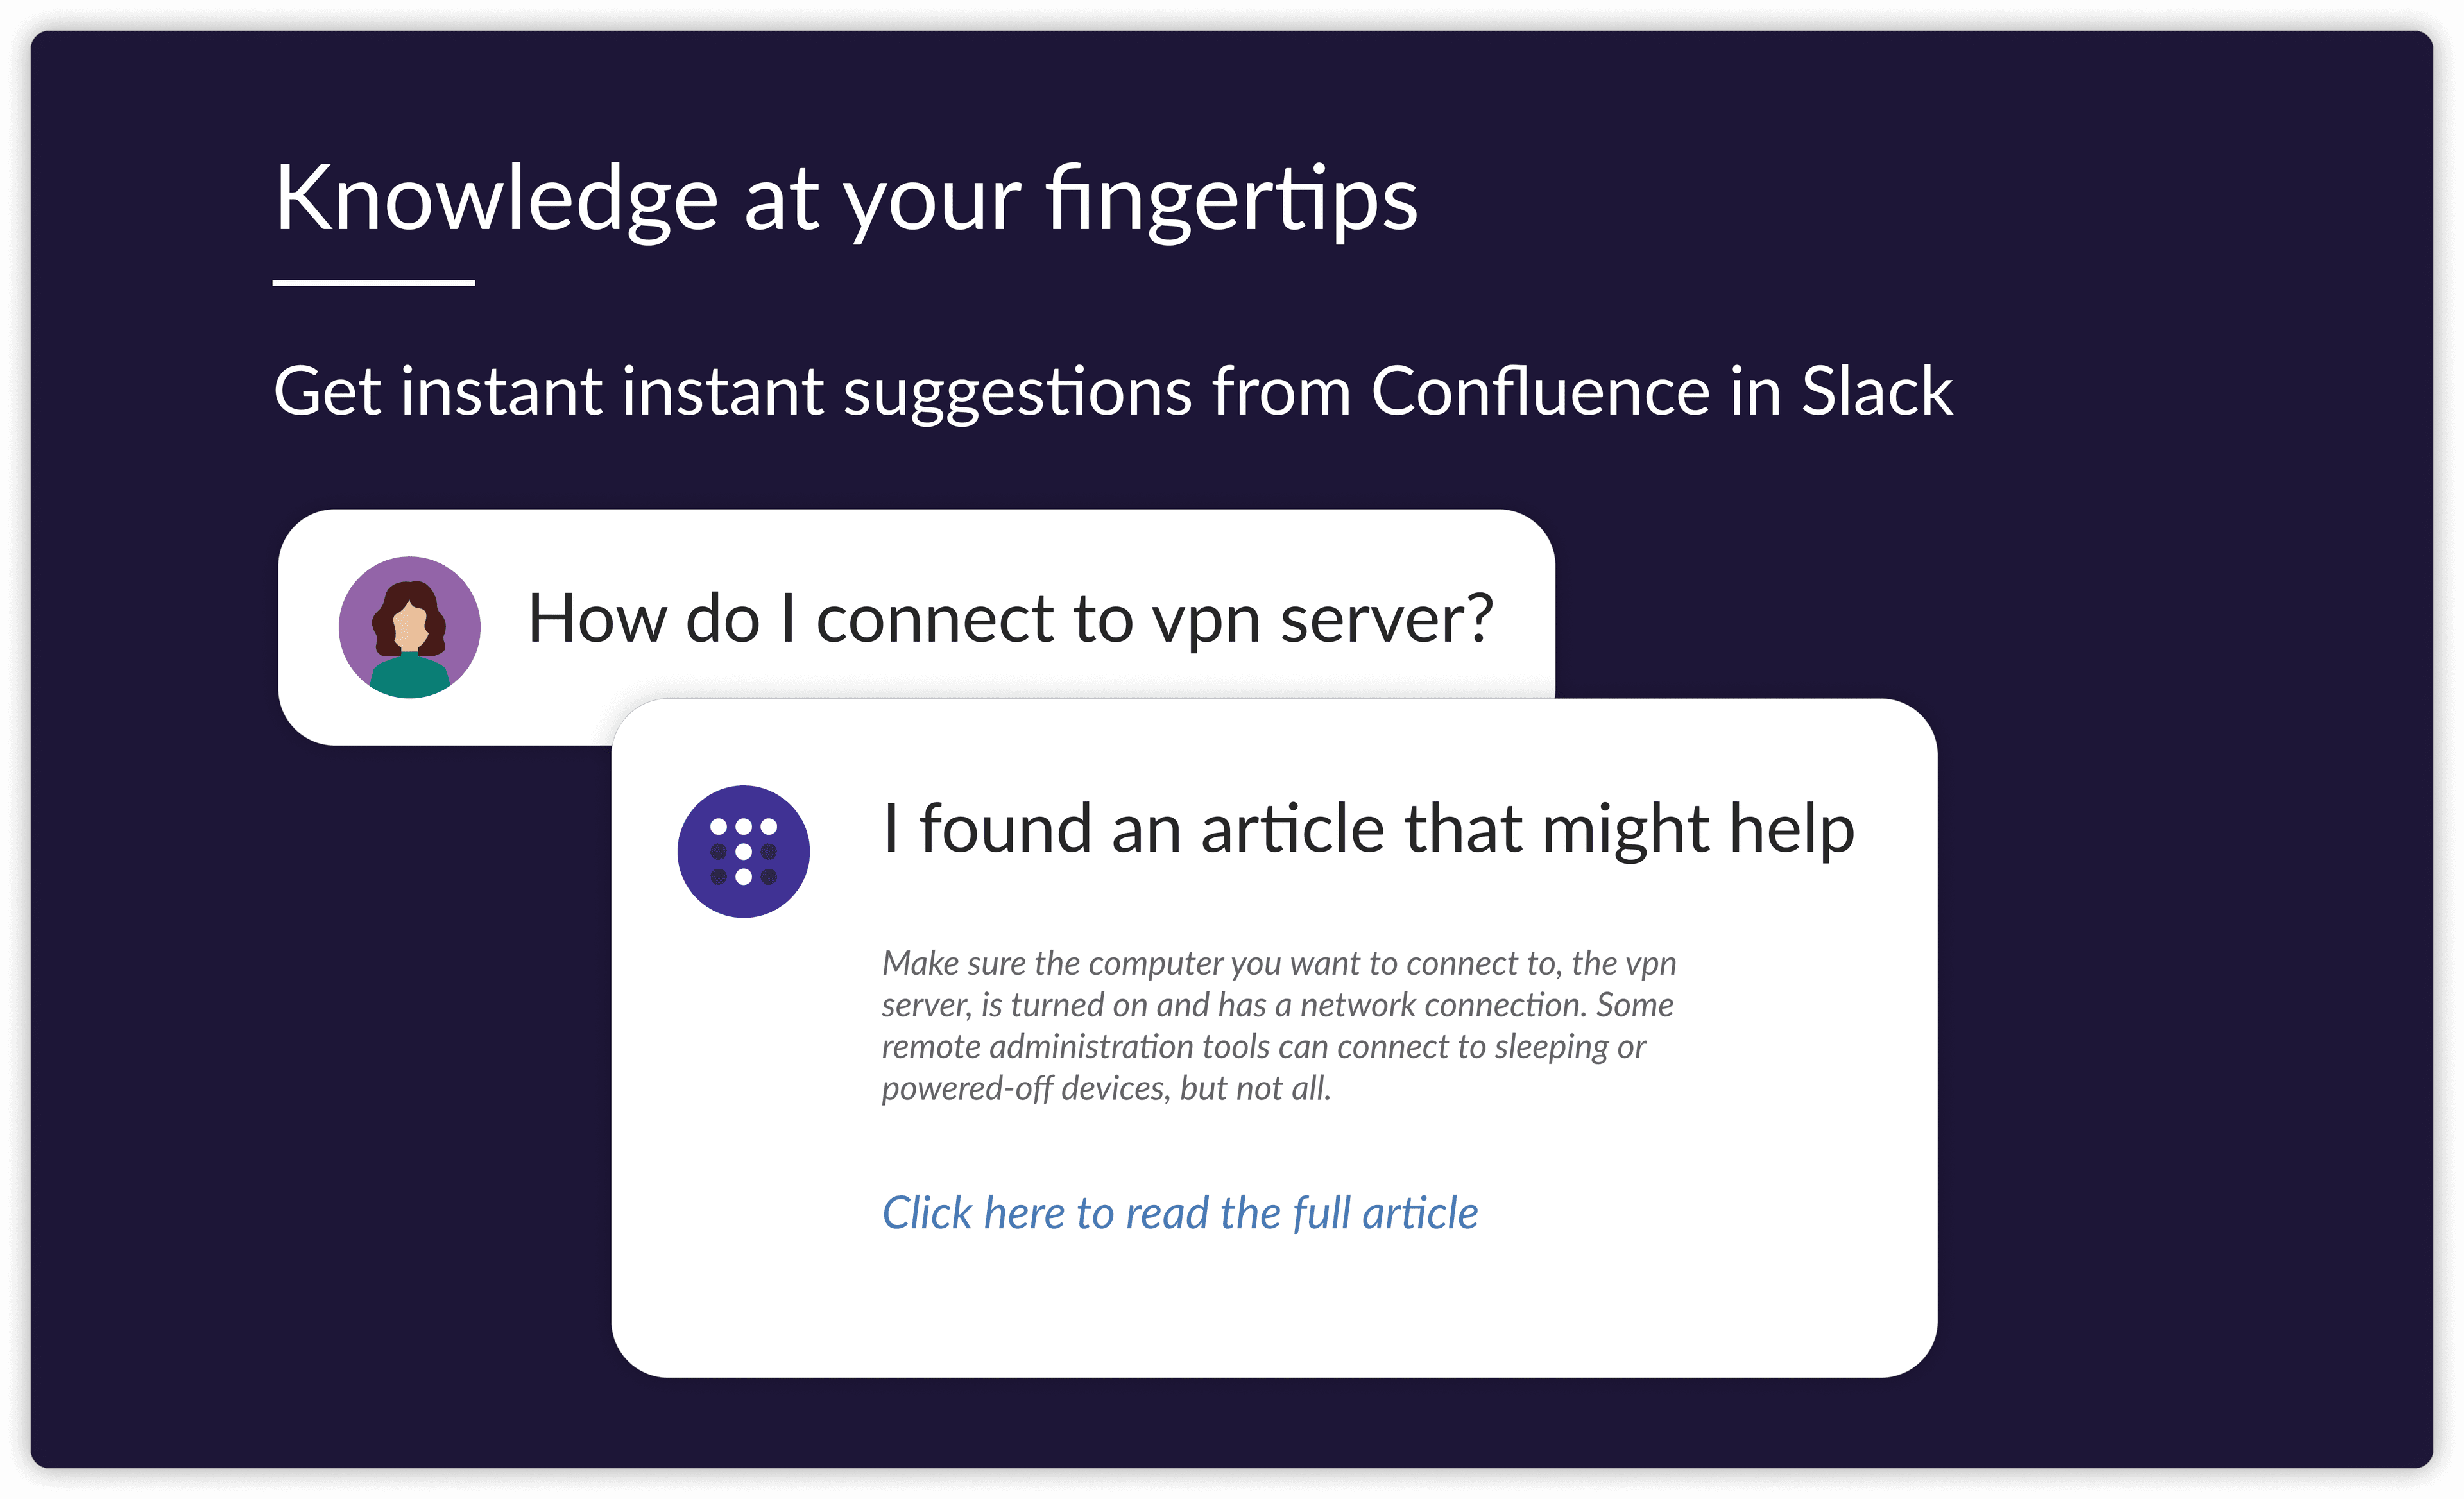Open the full article link

[x=1179, y=1213]
